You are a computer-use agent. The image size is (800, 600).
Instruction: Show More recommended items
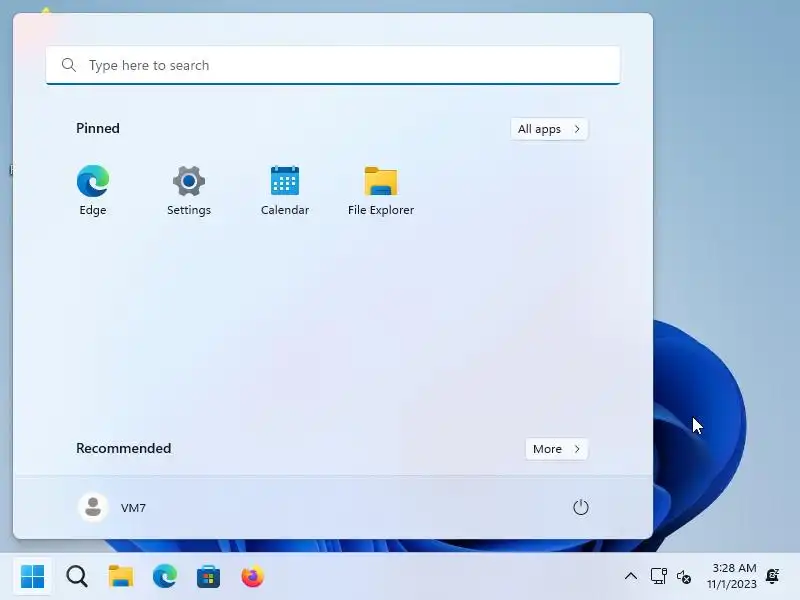(x=557, y=449)
